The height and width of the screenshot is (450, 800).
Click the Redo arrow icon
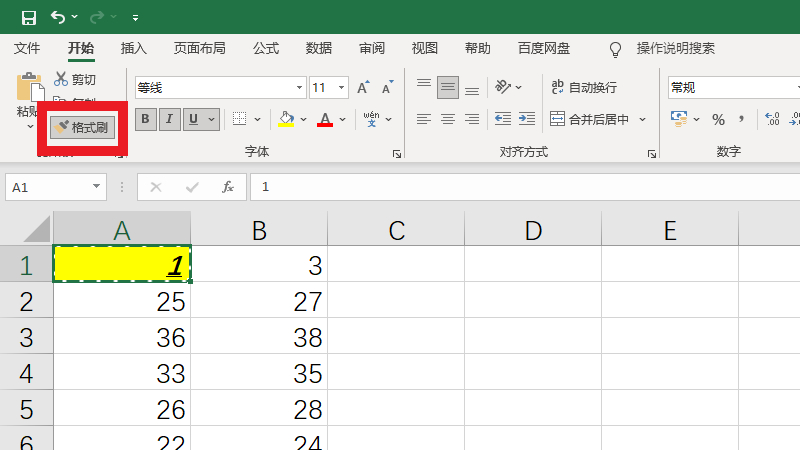click(x=96, y=17)
